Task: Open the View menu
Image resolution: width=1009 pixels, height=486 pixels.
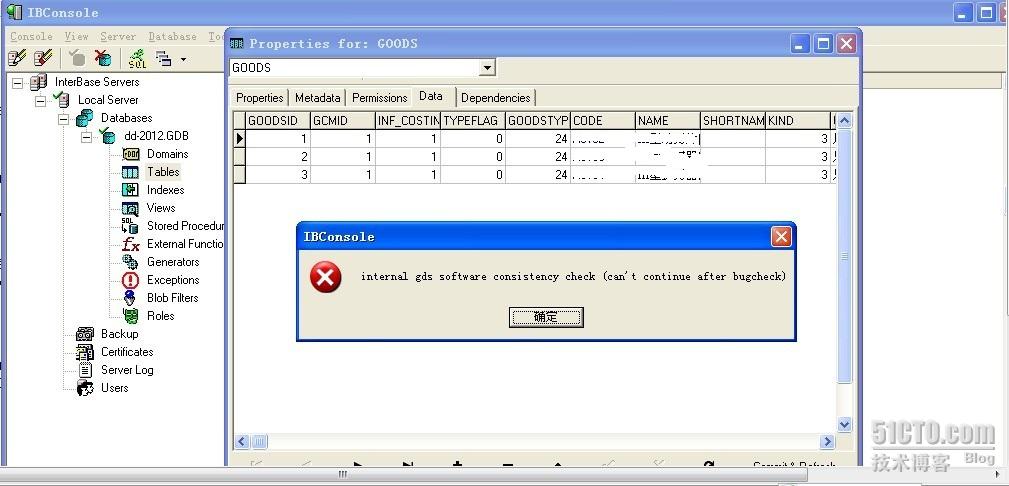Action: coord(76,37)
